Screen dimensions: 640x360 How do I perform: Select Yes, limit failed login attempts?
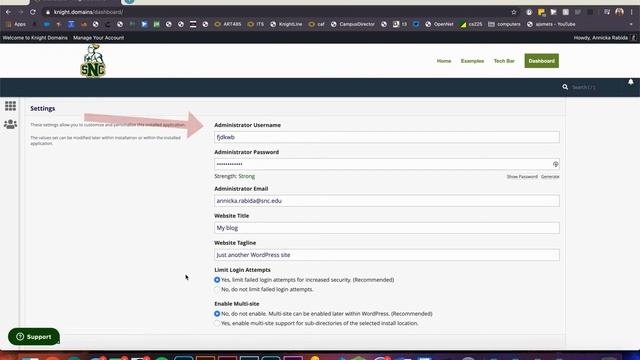pyautogui.click(x=217, y=280)
